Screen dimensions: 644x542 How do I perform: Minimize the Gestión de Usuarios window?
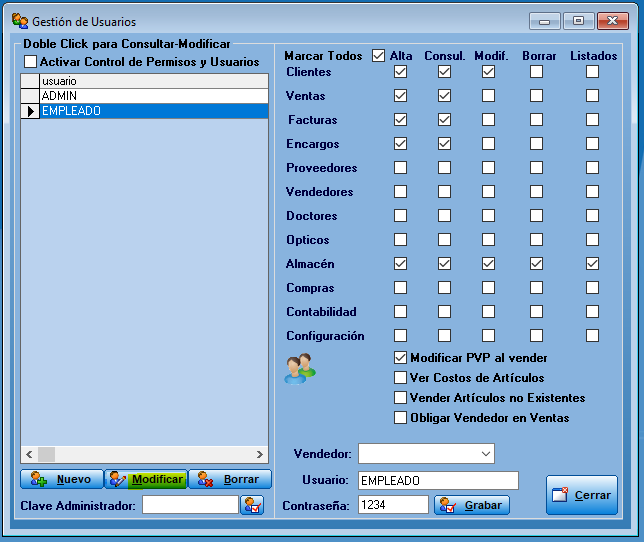click(x=545, y=21)
